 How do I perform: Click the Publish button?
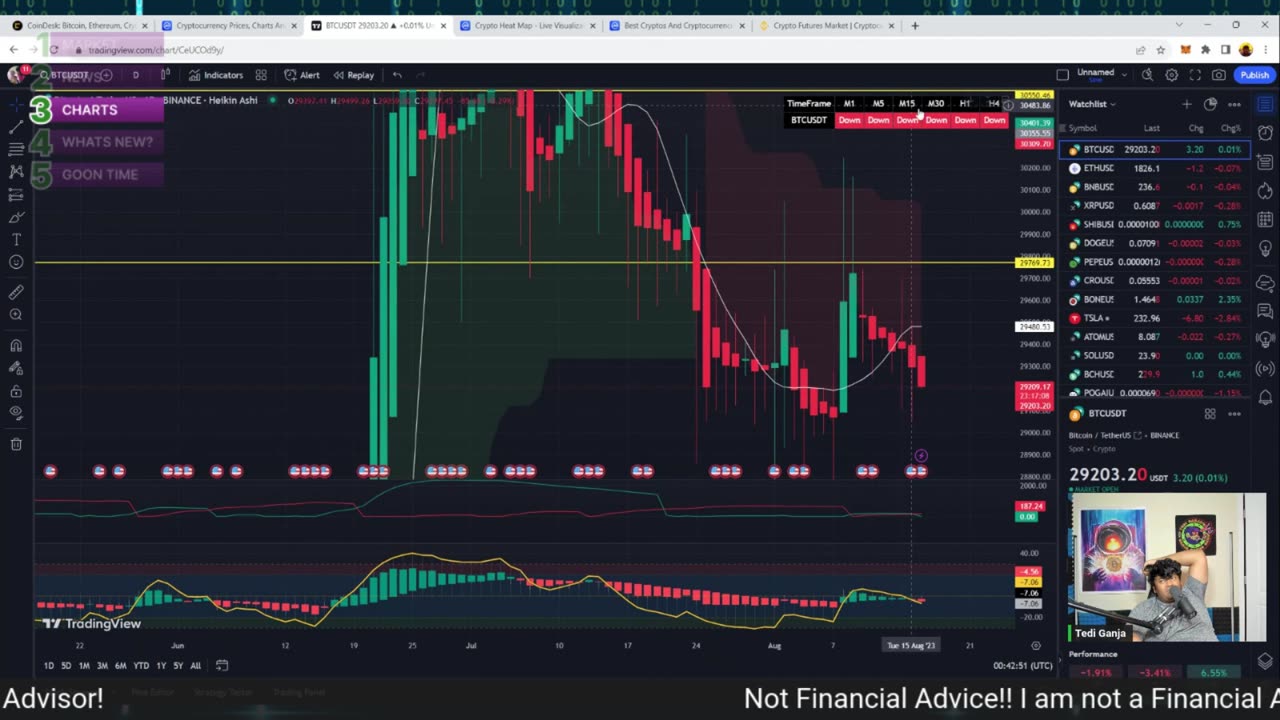1254,75
